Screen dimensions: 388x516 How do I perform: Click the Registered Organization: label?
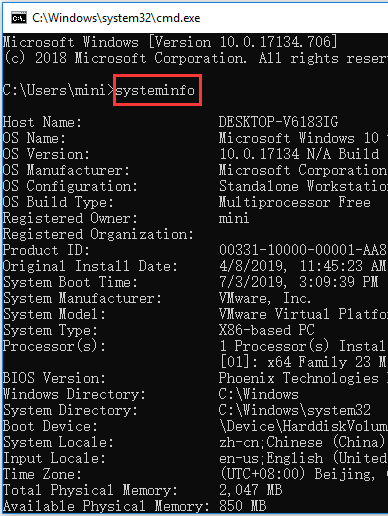(98, 234)
